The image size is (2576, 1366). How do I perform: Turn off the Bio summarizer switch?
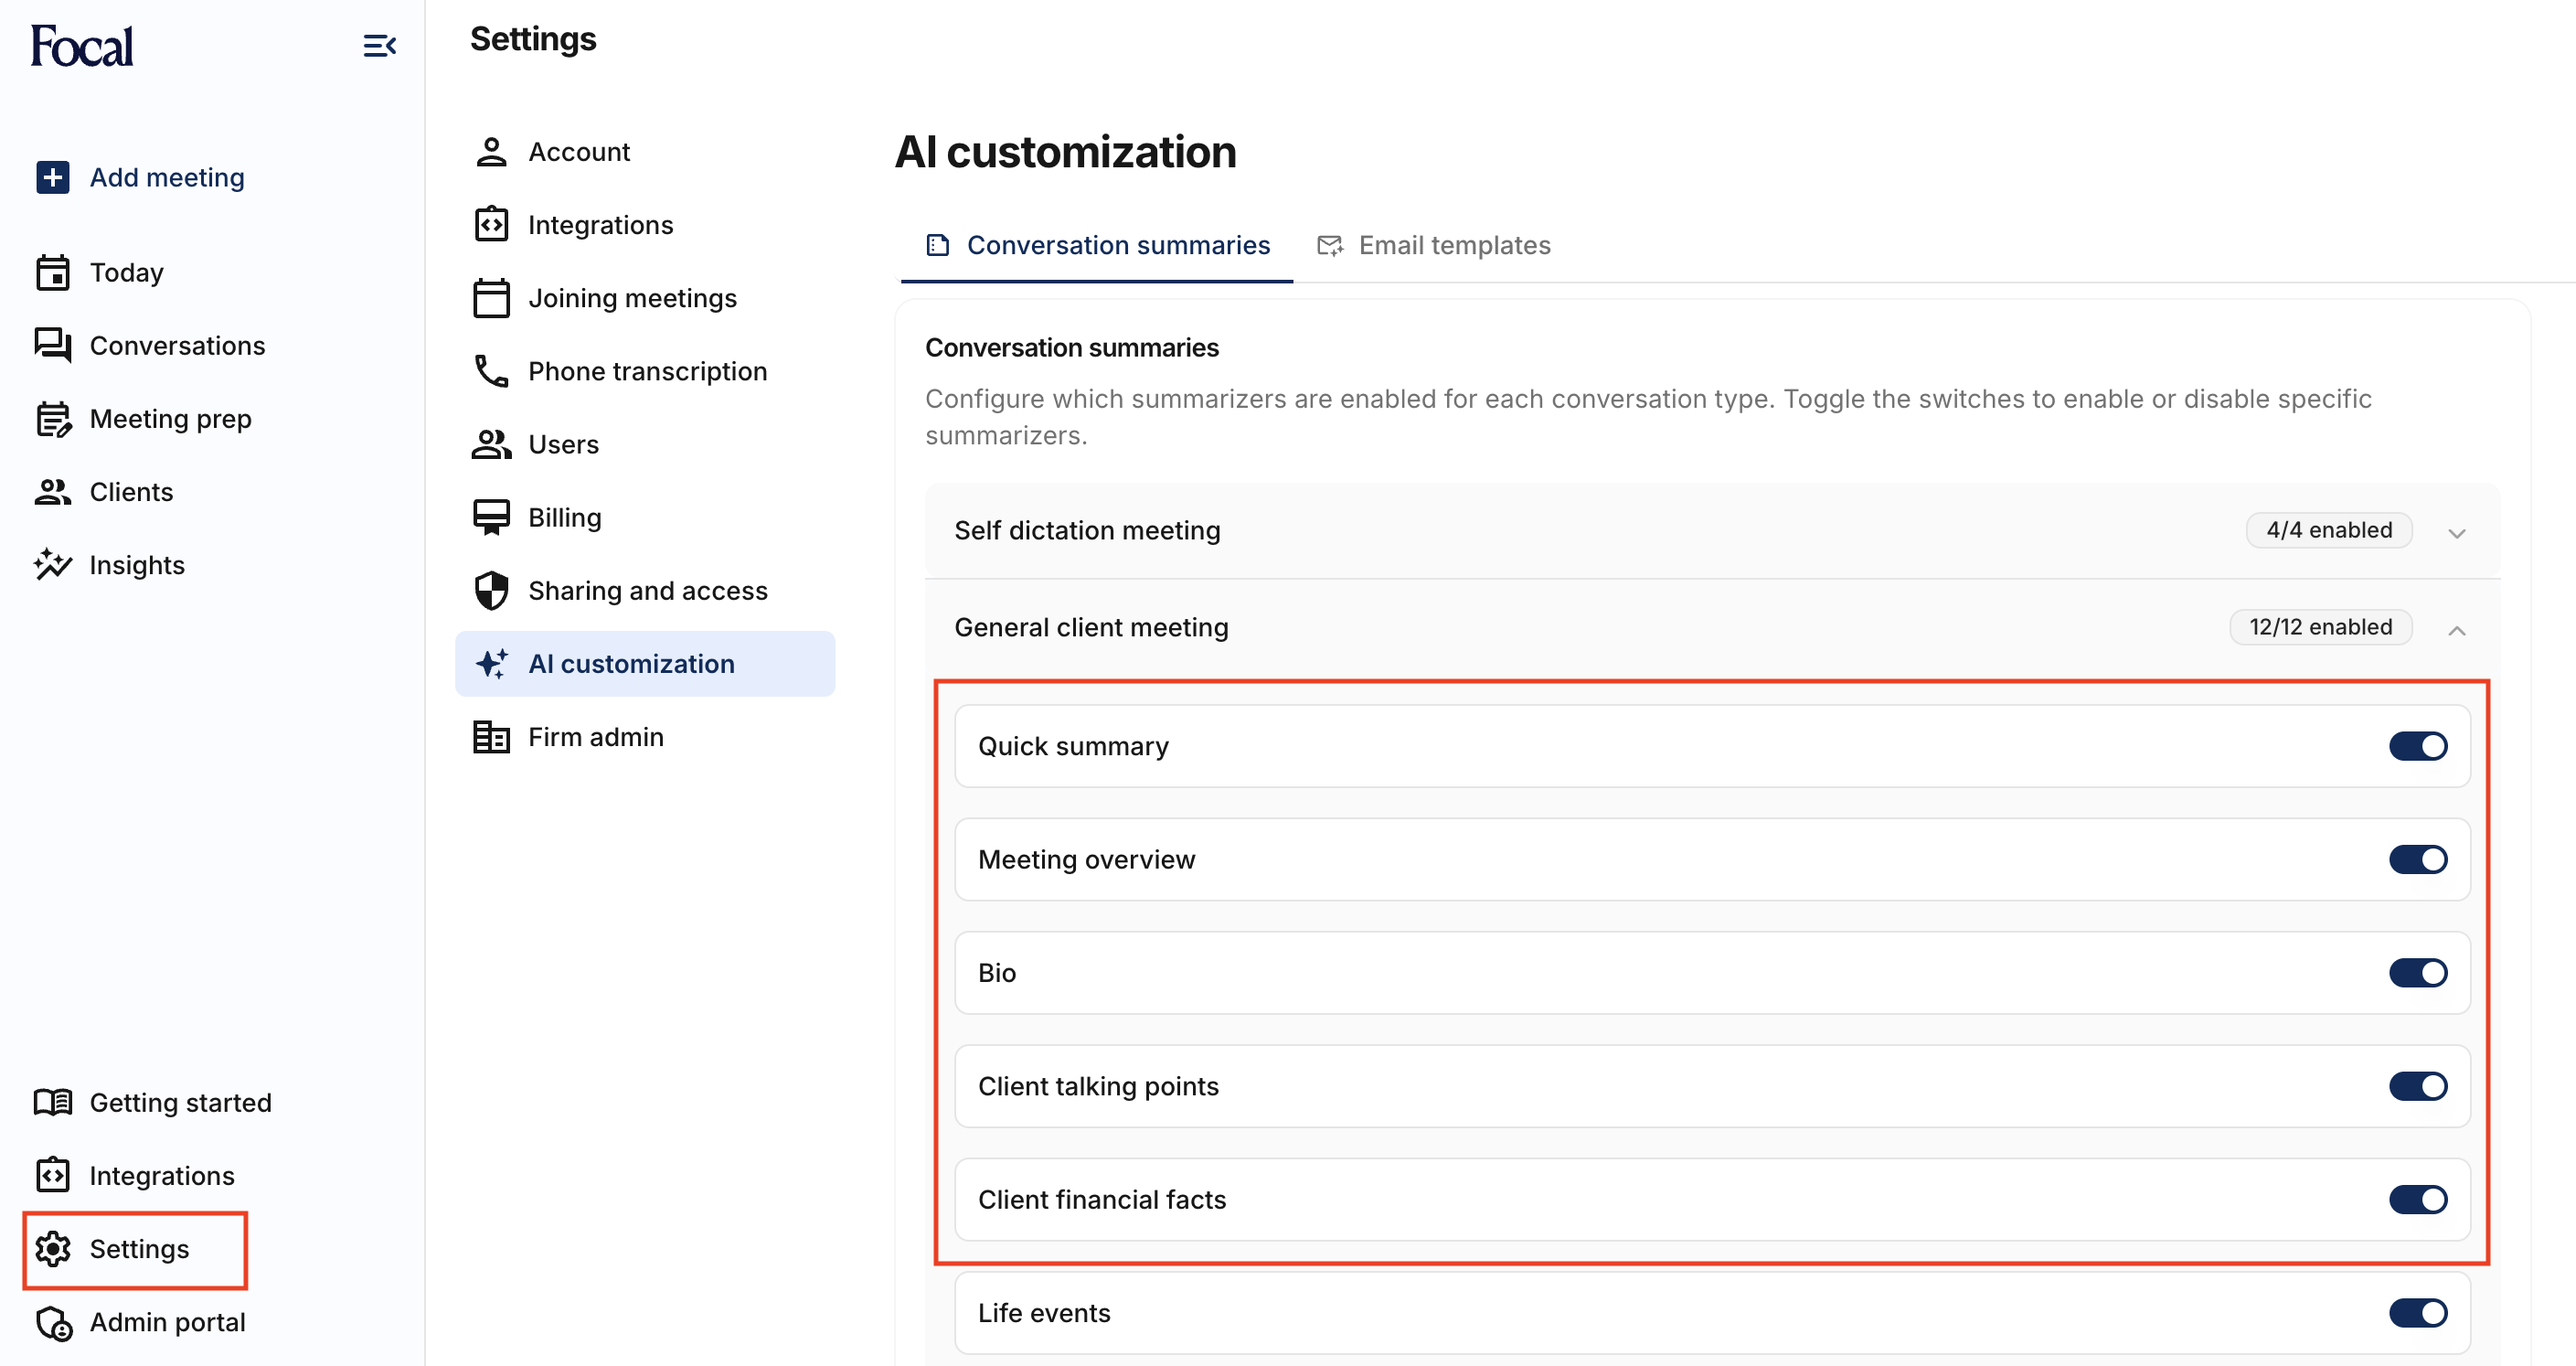click(x=2417, y=973)
